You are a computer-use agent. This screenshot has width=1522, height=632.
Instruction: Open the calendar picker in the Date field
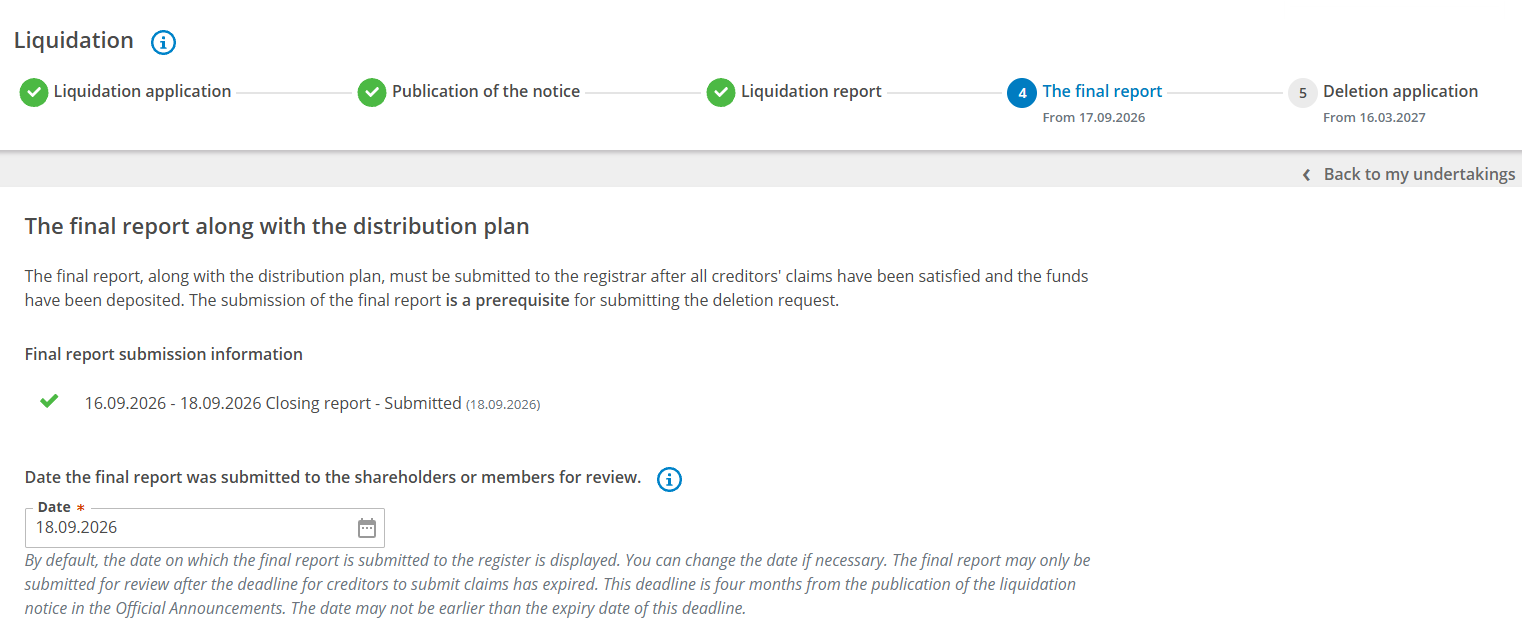367,528
